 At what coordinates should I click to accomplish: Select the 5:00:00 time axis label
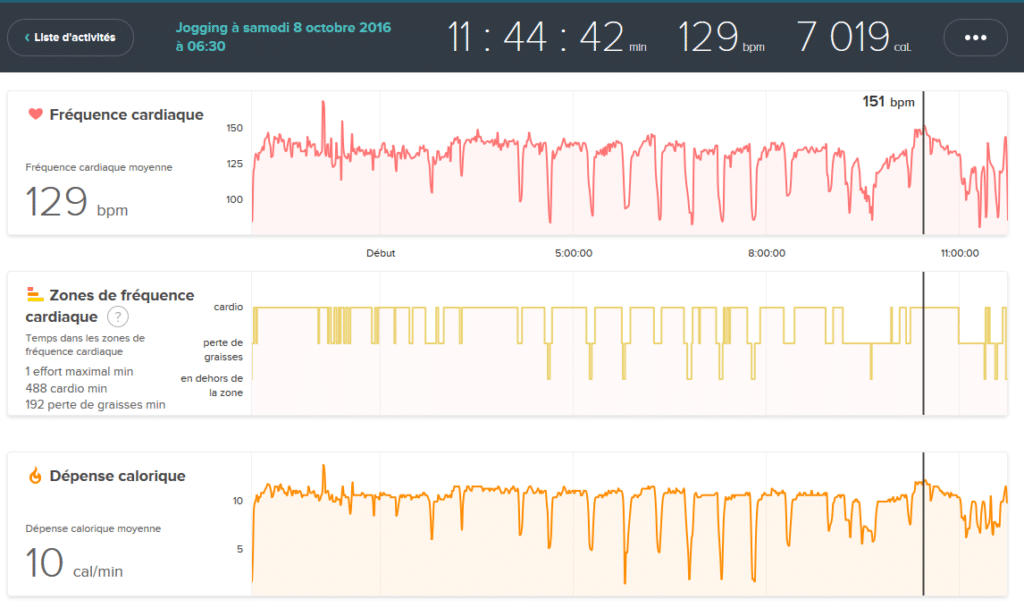[x=573, y=254]
